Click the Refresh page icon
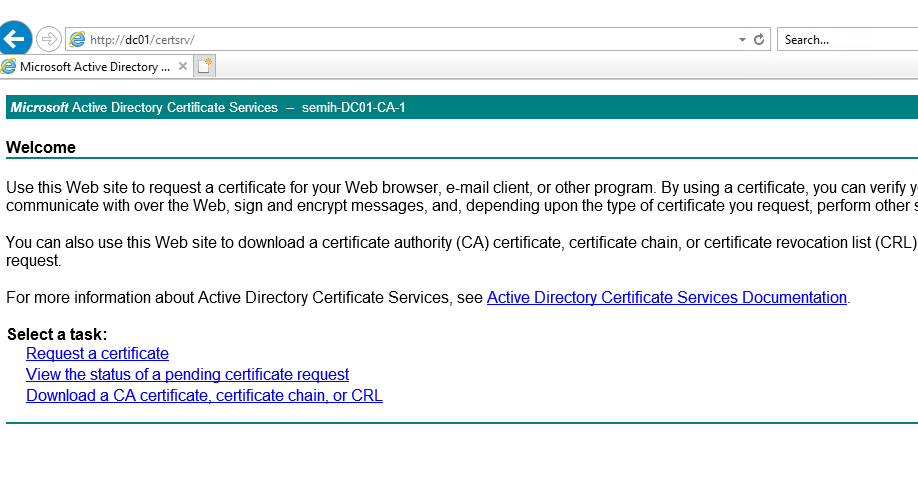This screenshot has width=918, height=479. [x=759, y=40]
